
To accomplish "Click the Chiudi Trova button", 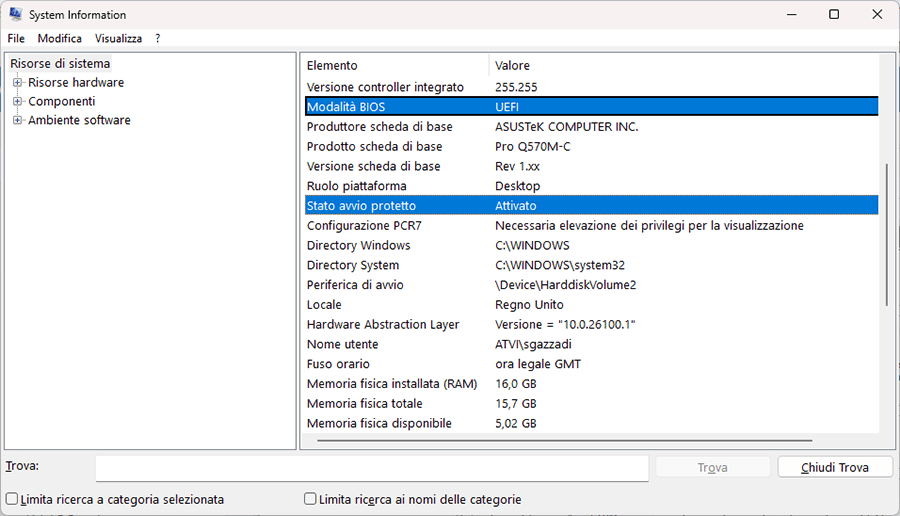I will coord(835,467).
